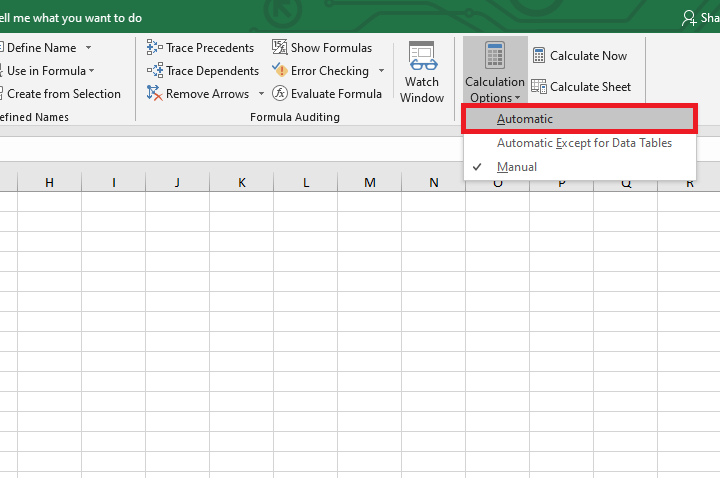Image resolution: width=720 pixels, height=478 pixels.
Task: Open the Use in Formula dropdown
Action: point(91,71)
